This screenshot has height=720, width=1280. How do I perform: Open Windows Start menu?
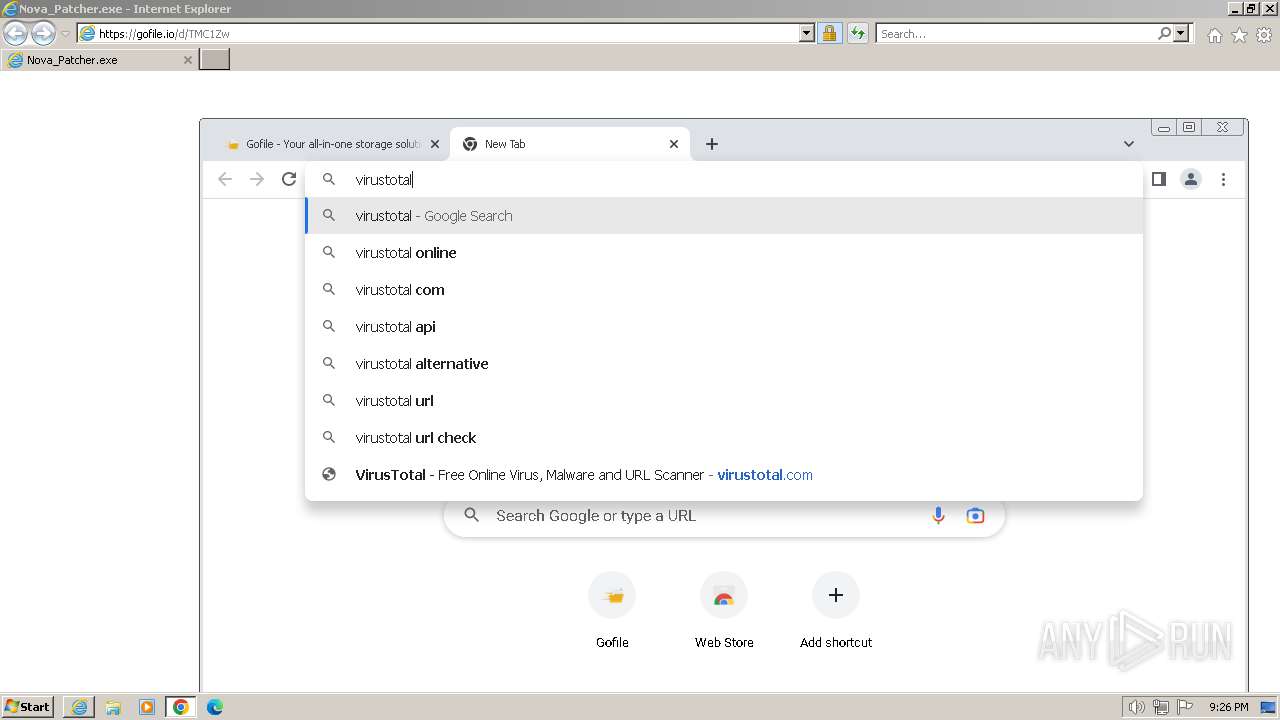point(28,707)
